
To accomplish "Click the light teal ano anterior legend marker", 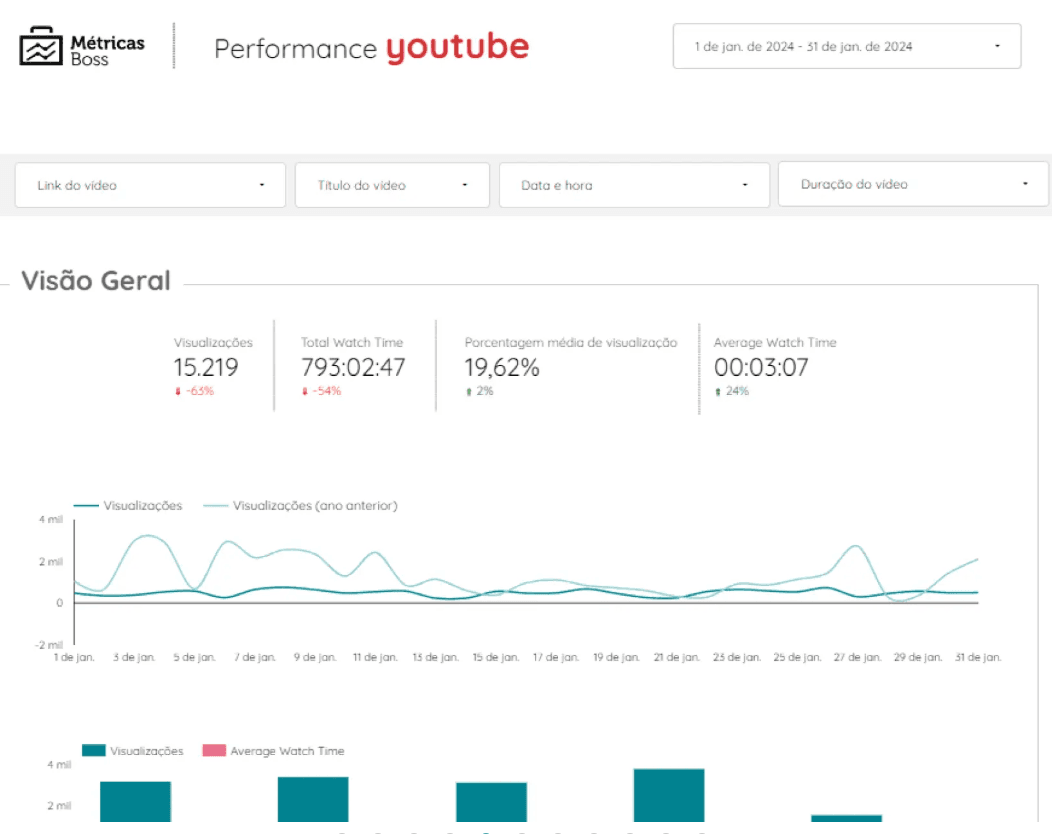I will coord(218,505).
